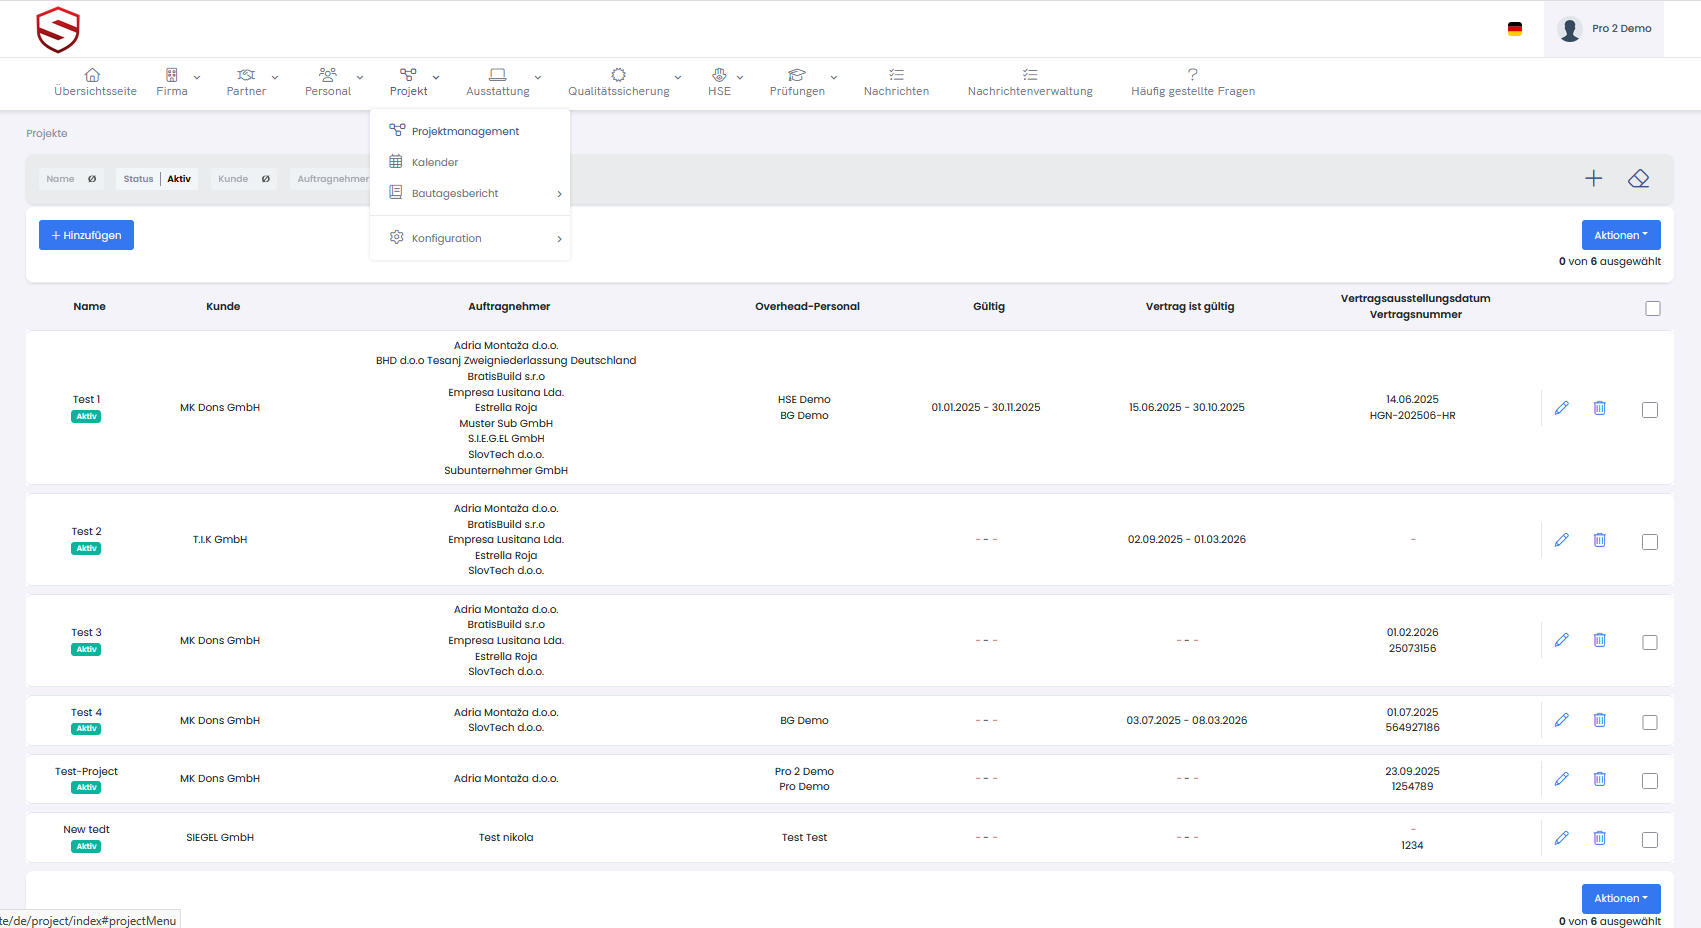Click the trash icon for New tedt
Image resolution: width=1701 pixels, height=928 pixels.
[x=1599, y=838]
